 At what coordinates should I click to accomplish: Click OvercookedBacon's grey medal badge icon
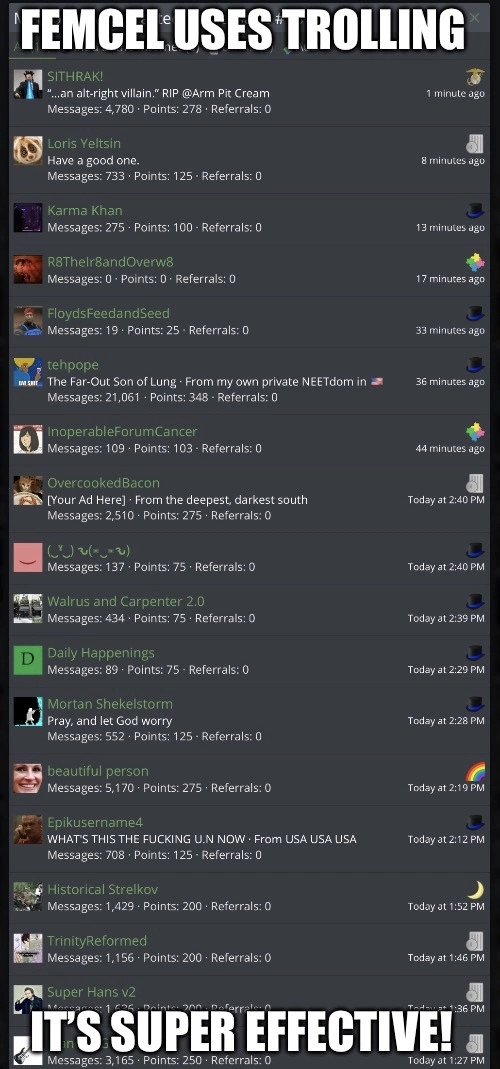pyautogui.click(x=475, y=483)
